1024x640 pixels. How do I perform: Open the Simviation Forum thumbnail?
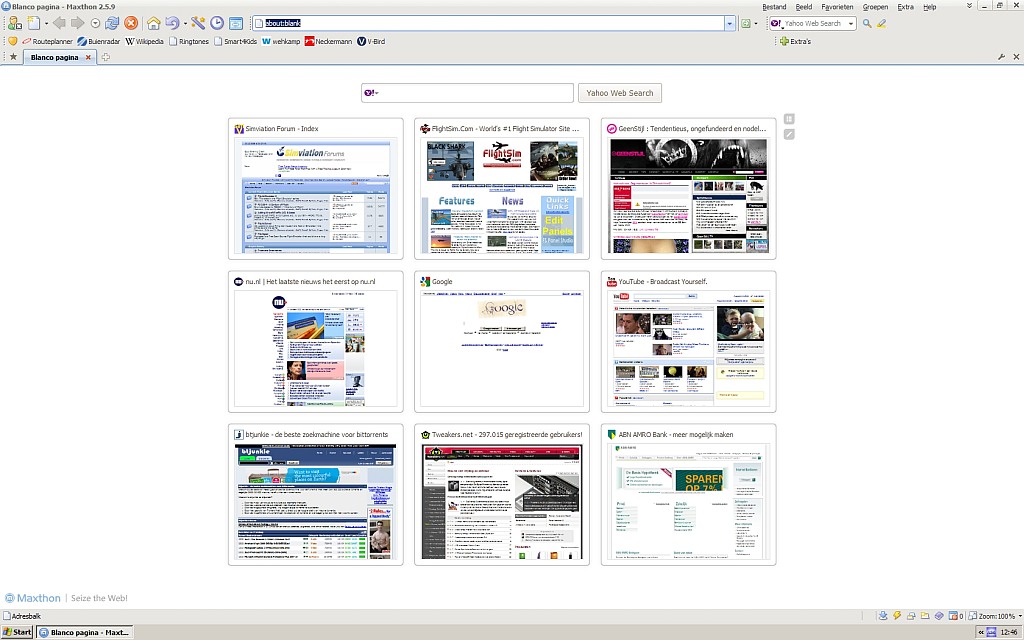[x=315, y=189]
